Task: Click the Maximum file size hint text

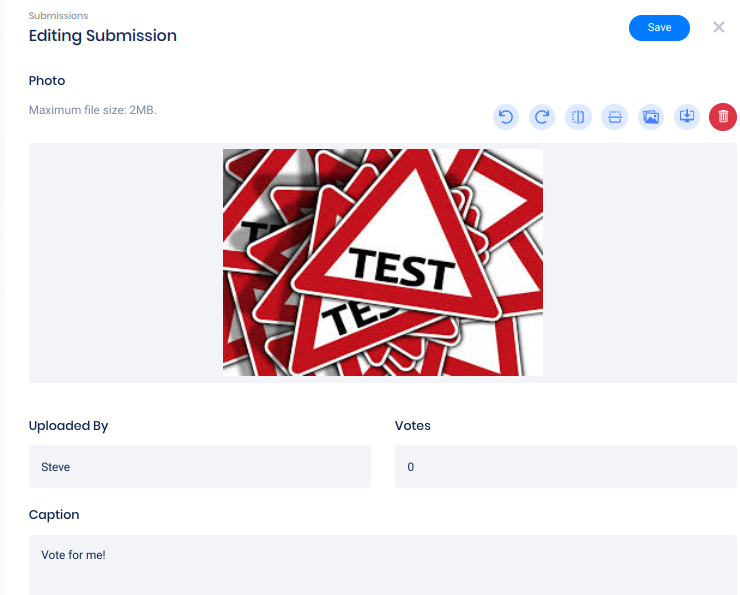Action: pos(93,110)
